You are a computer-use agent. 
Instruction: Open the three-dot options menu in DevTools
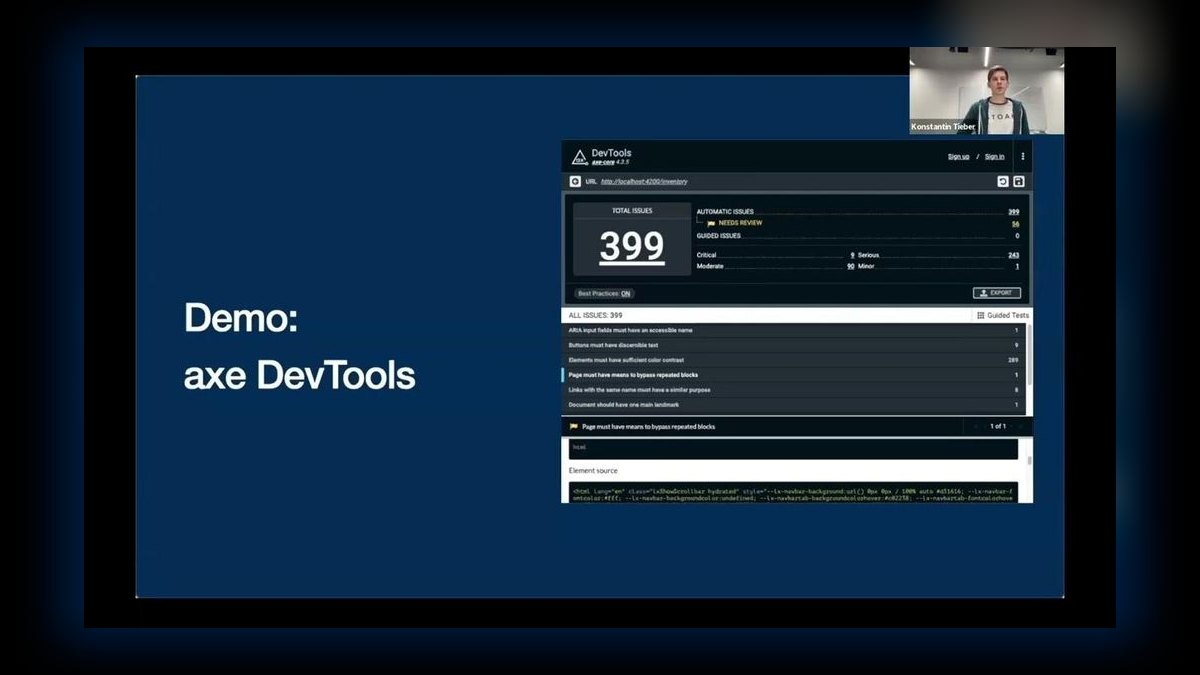coord(1022,156)
